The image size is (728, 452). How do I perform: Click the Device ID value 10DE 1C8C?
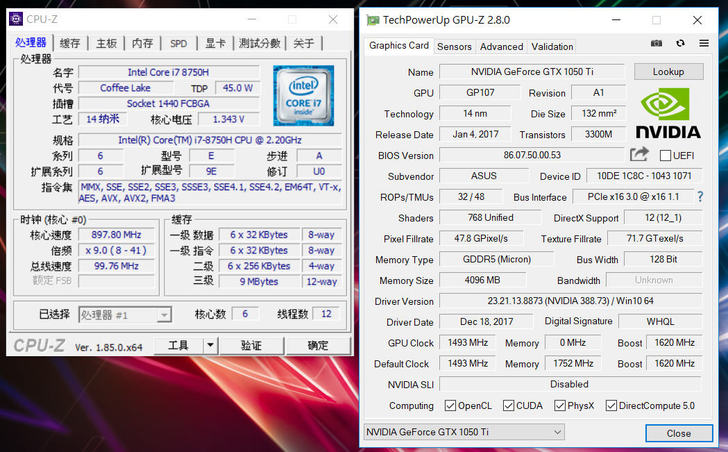coord(644,176)
